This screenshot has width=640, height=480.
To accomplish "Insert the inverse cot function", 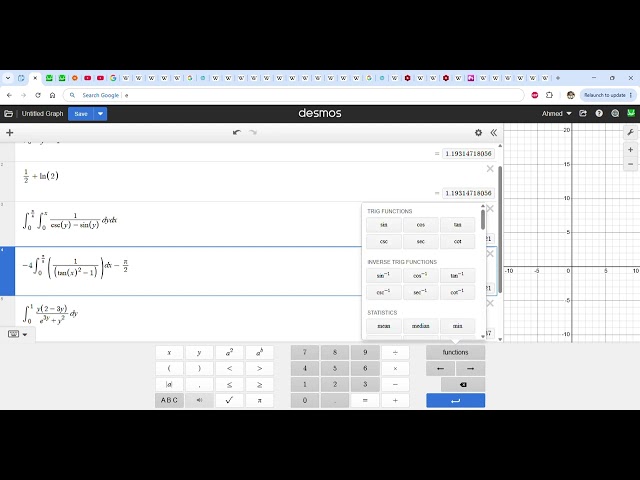I will coord(457,292).
